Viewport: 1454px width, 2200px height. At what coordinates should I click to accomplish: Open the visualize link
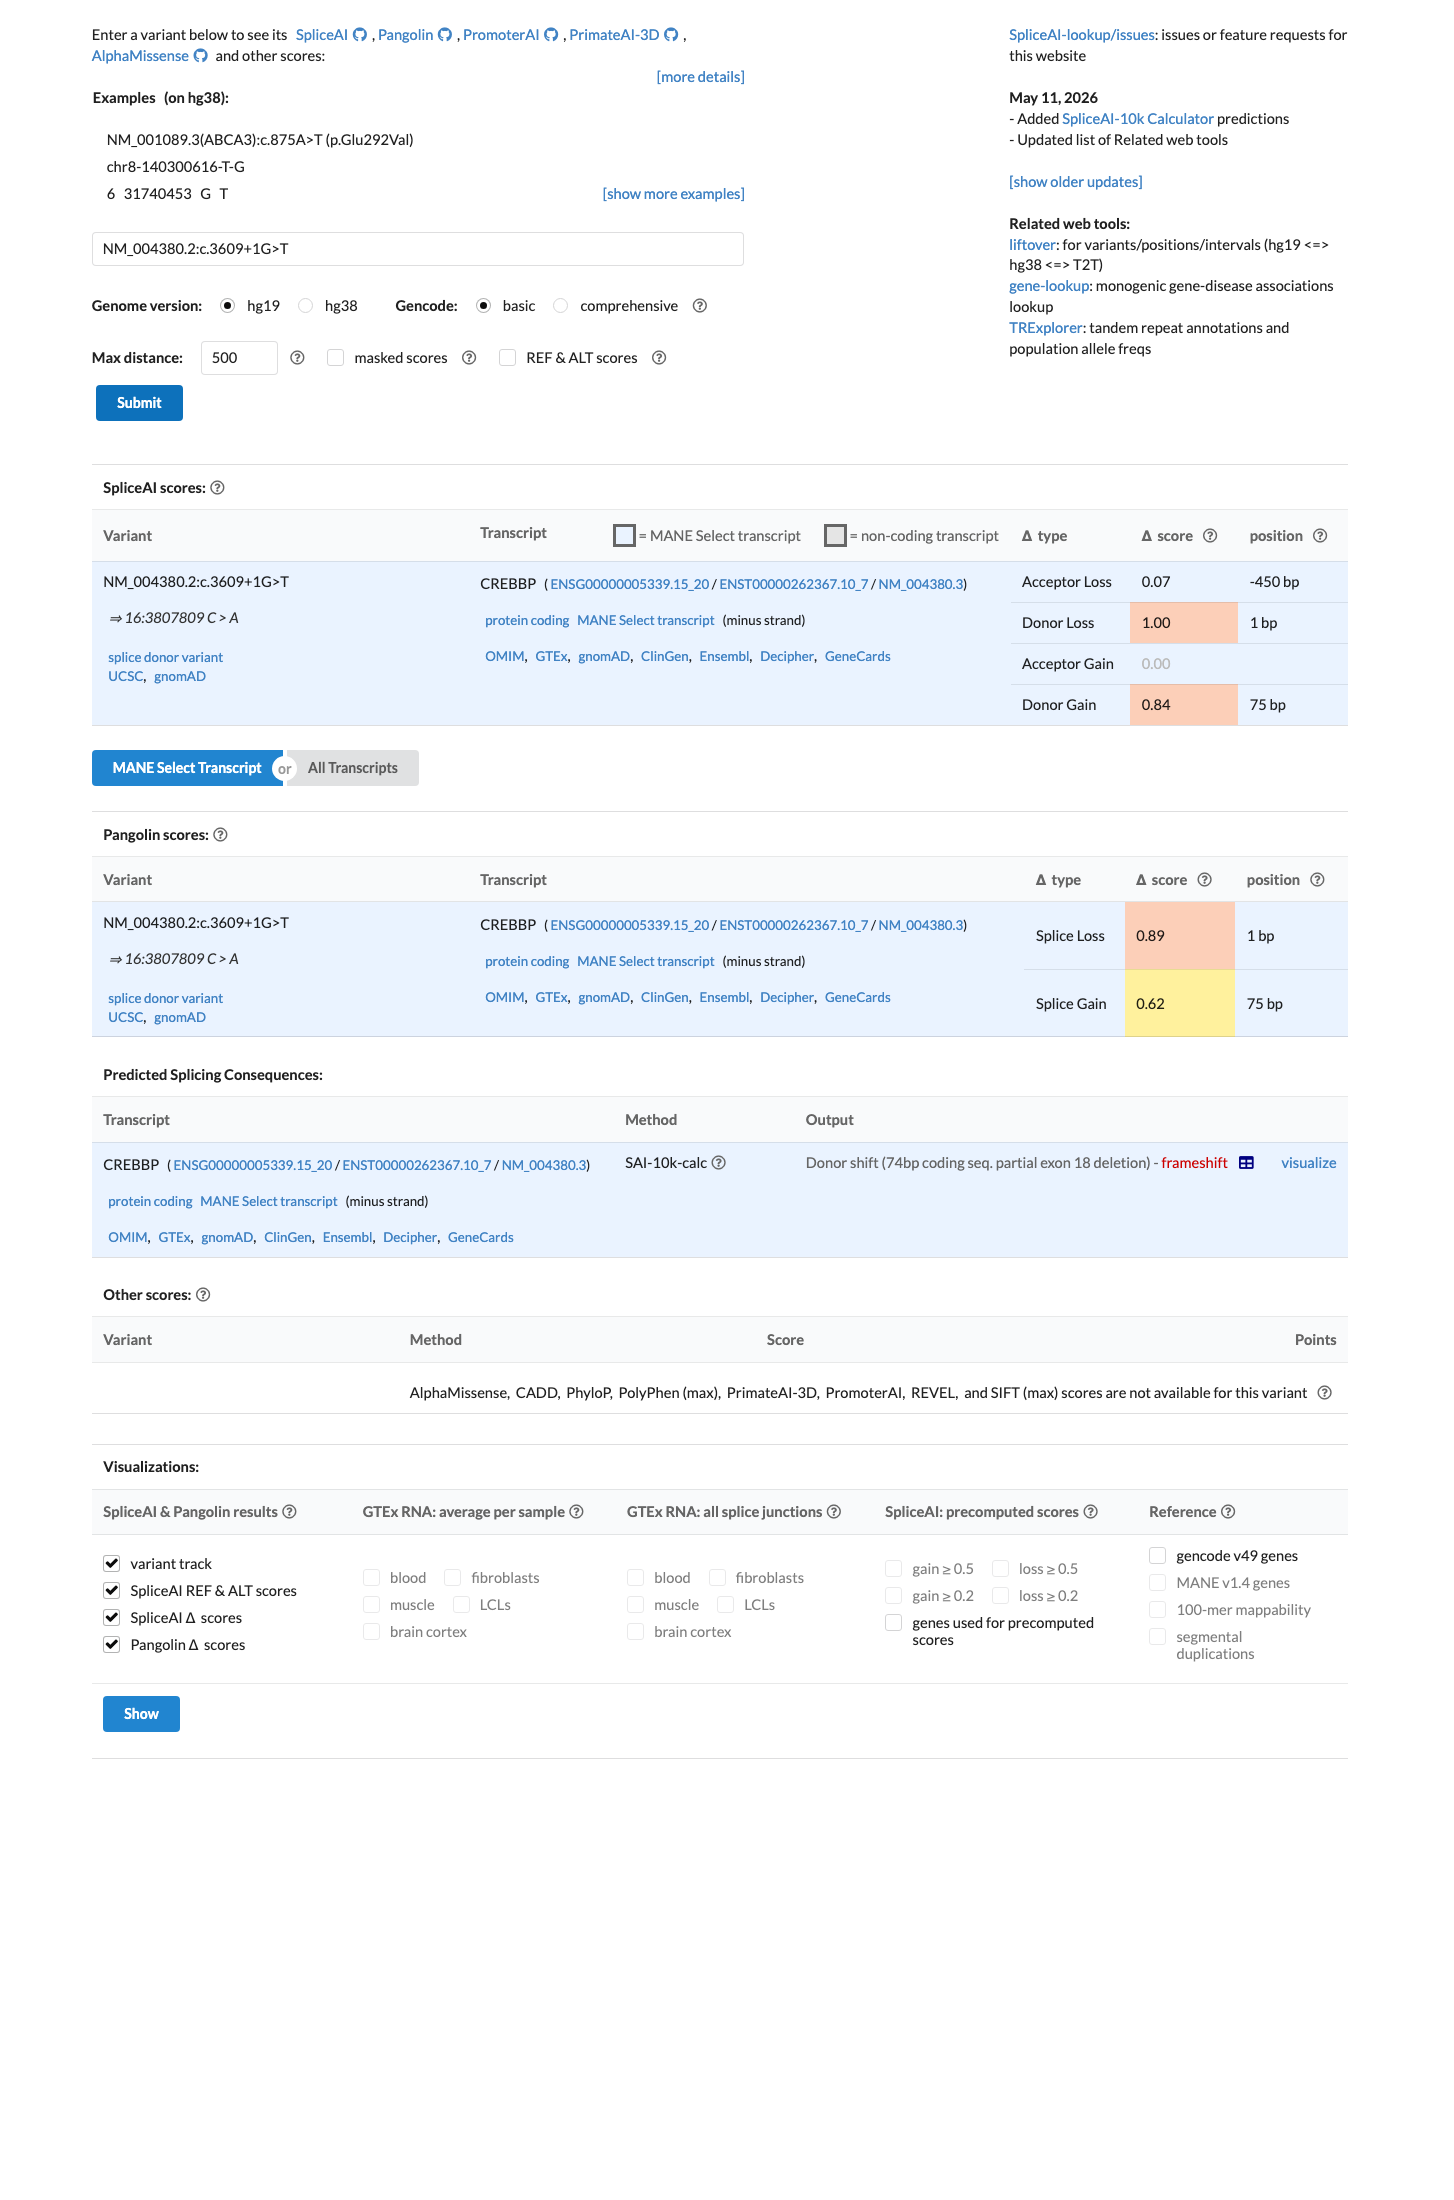(1308, 1163)
